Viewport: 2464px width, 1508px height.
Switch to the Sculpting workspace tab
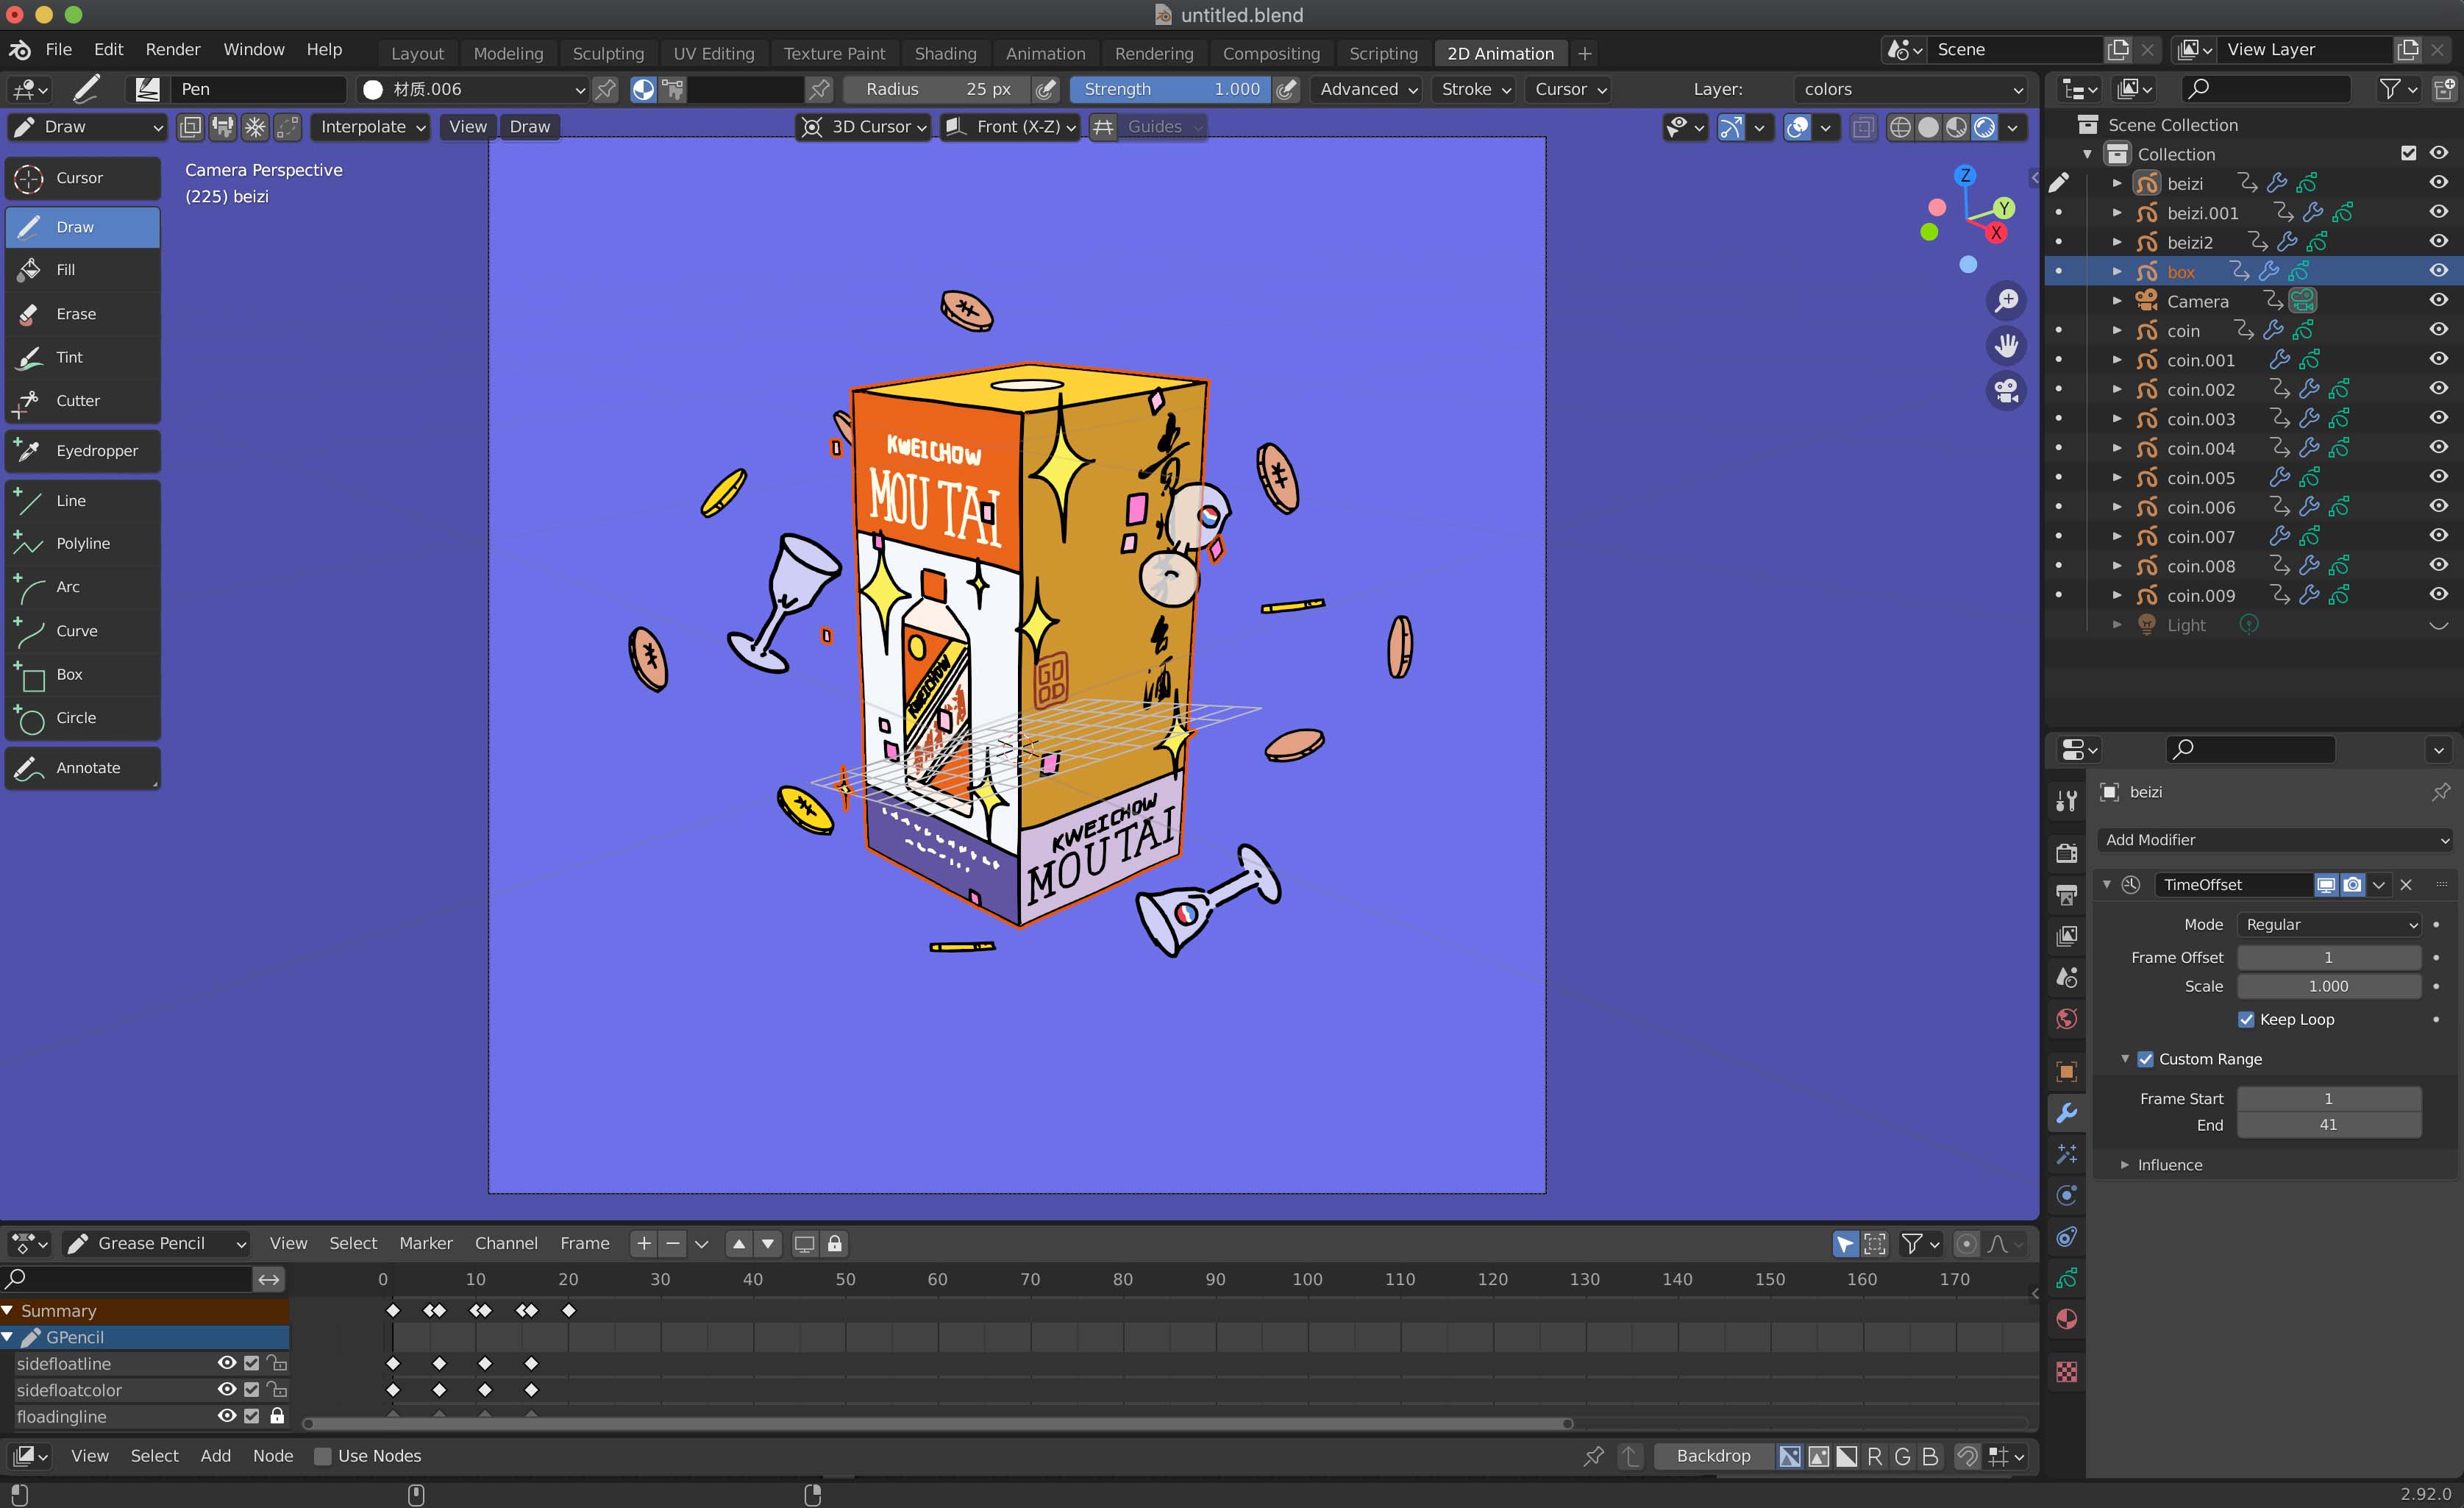coord(608,53)
